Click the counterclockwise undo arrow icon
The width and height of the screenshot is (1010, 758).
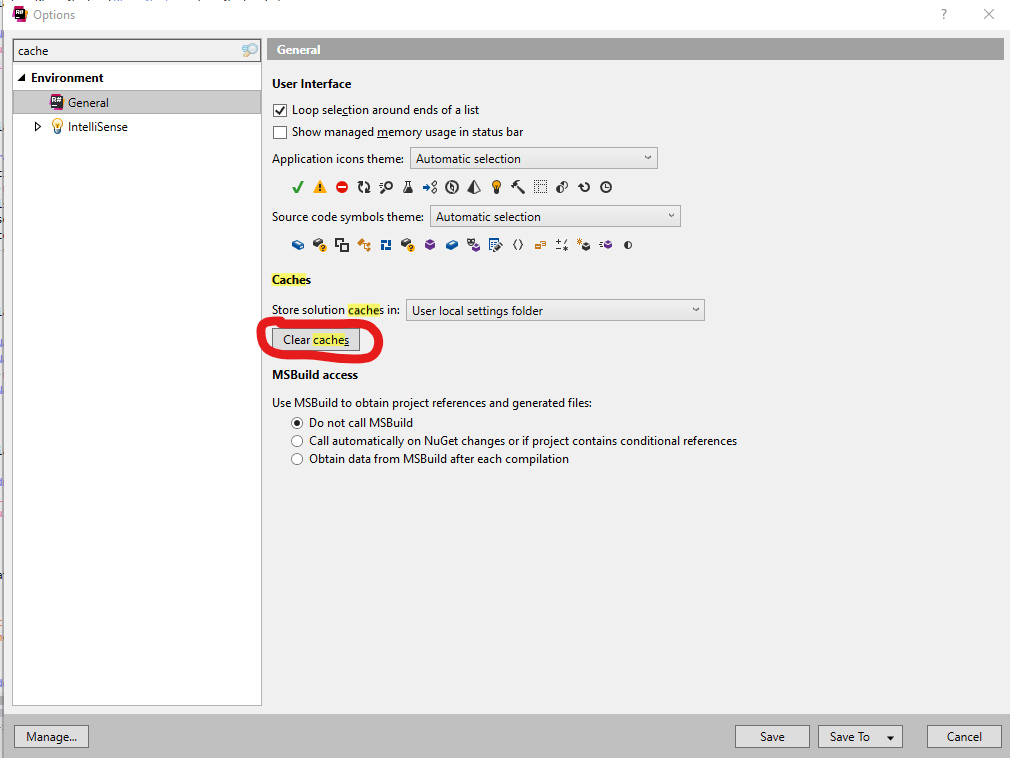click(584, 187)
